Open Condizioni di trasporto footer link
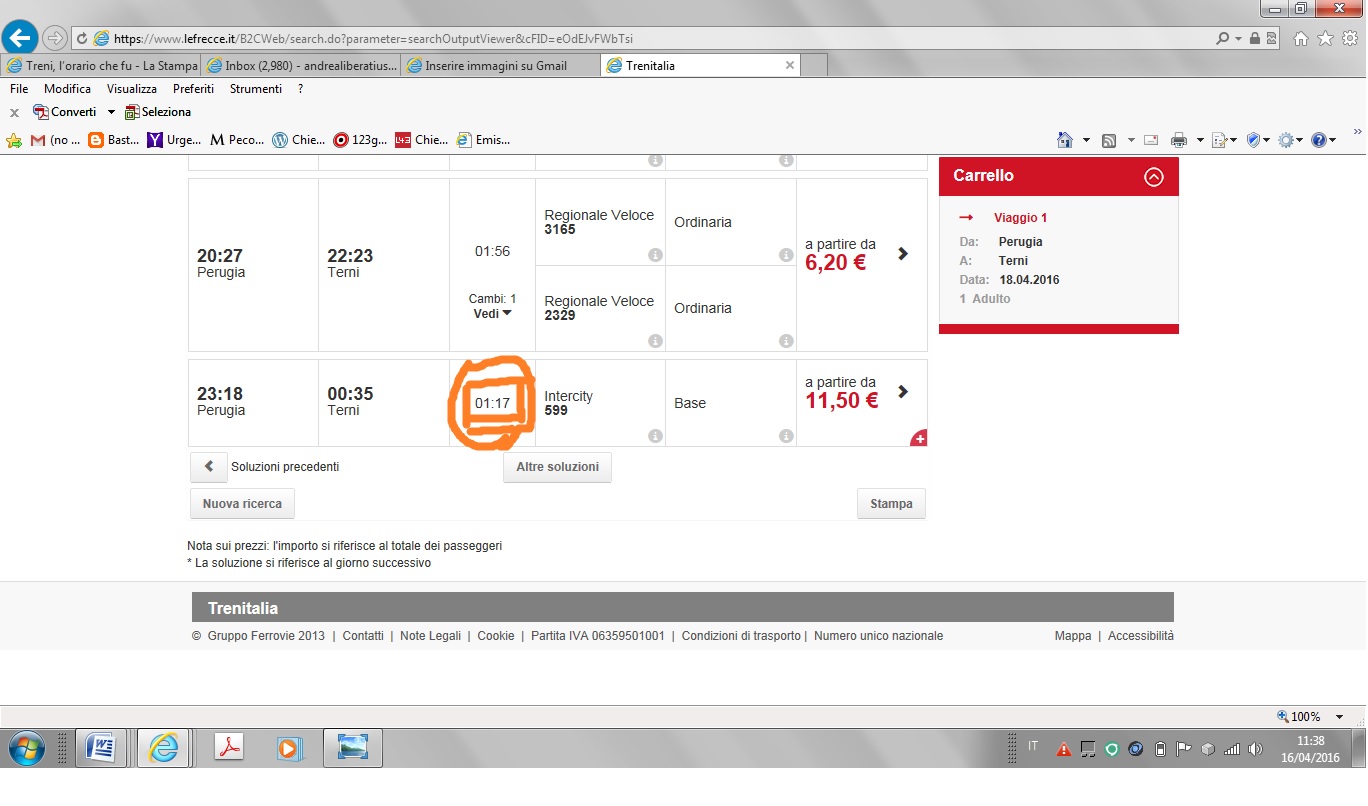 (x=741, y=636)
